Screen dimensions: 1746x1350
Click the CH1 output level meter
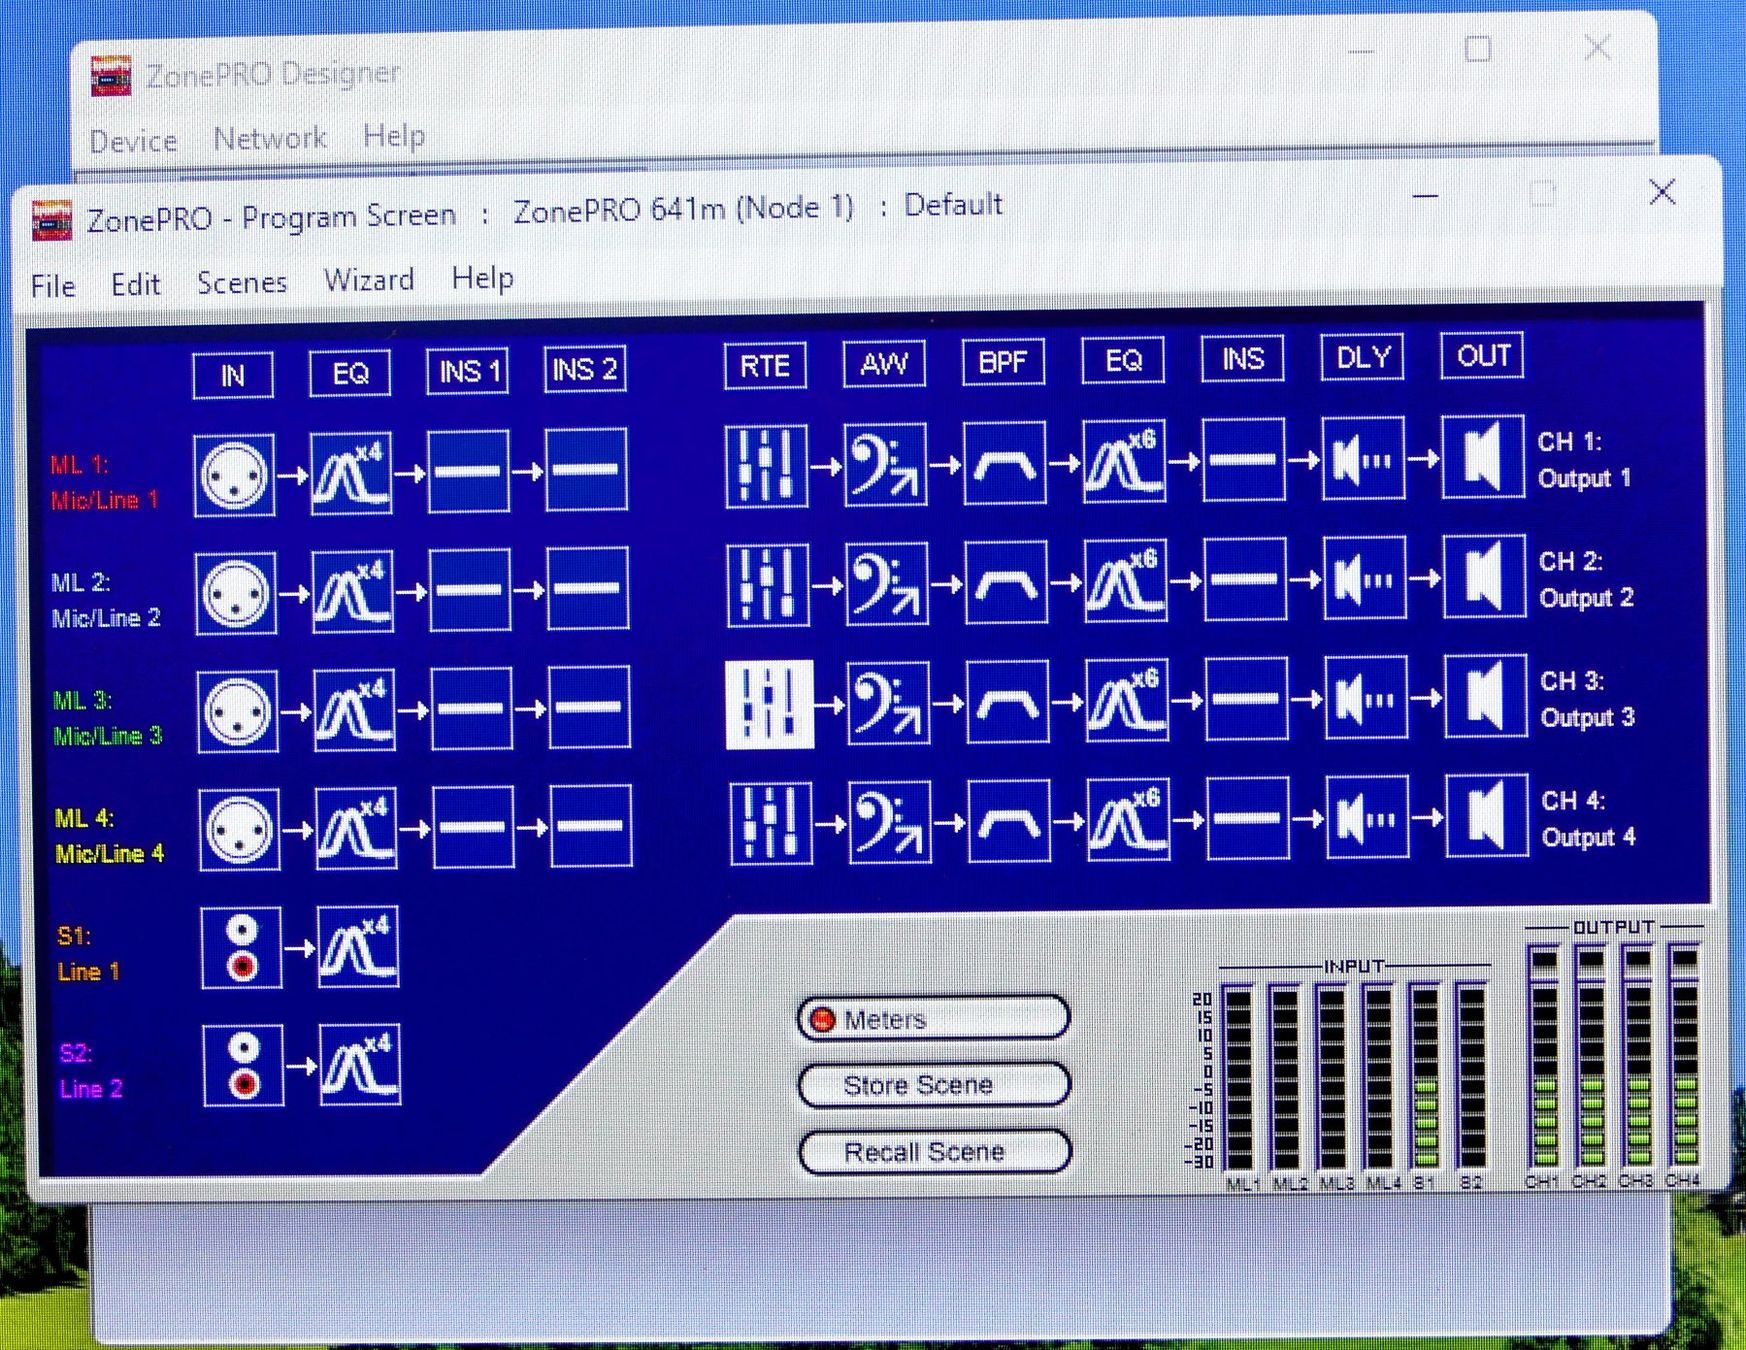click(1543, 1056)
